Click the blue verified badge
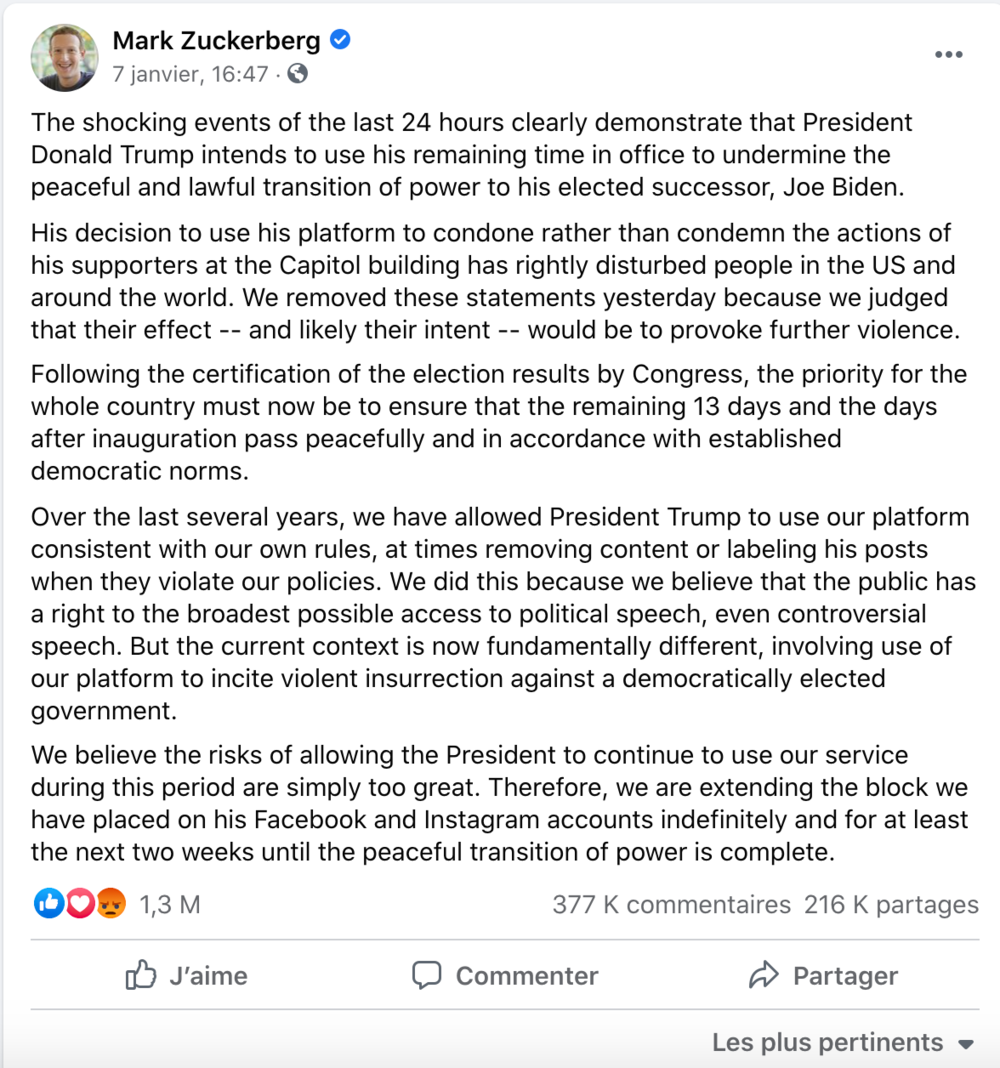 pyautogui.click(x=341, y=40)
